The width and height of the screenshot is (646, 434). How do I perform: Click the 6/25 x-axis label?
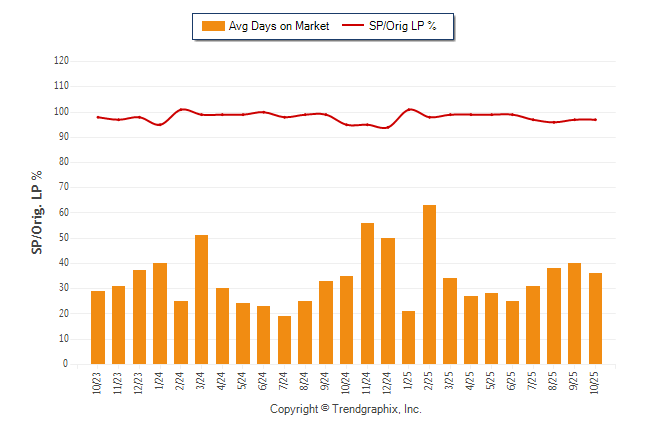click(512, 381)
